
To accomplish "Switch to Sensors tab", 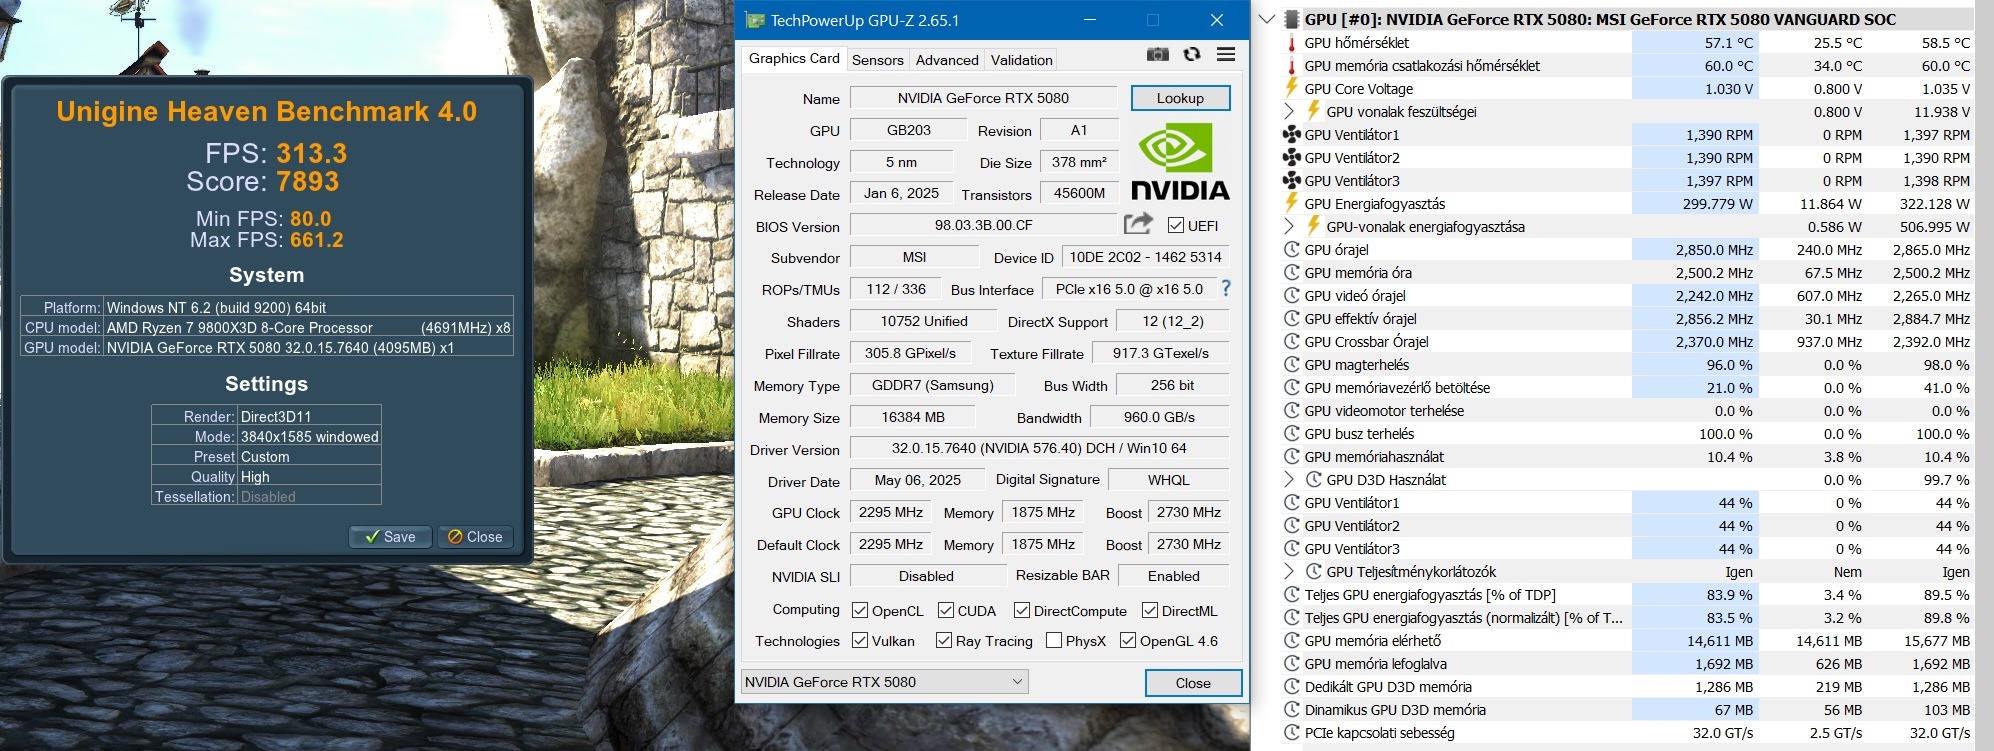I will [877, 60].
